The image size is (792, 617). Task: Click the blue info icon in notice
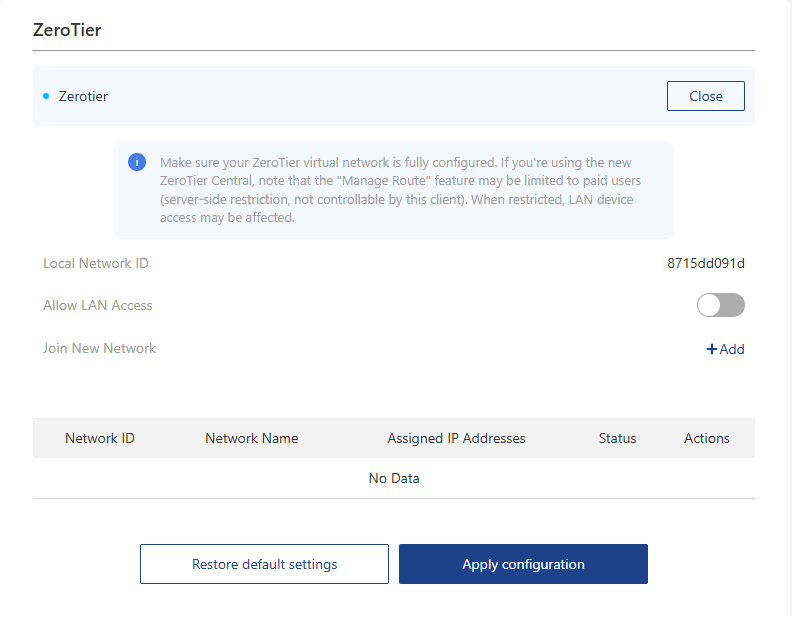tap(137, 162)
